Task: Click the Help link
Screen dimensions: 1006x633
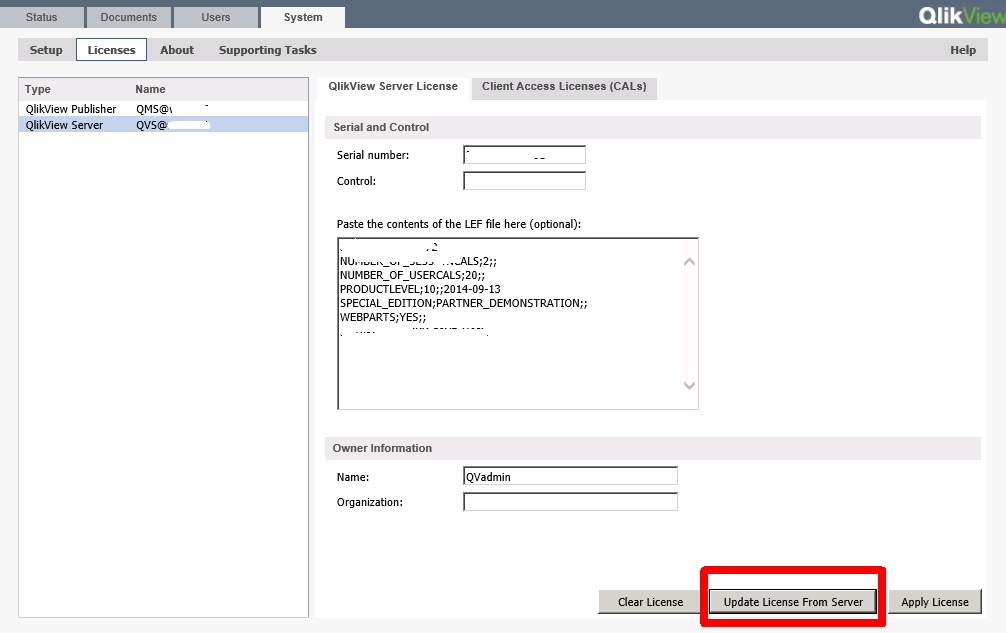Action: point(962,50)
